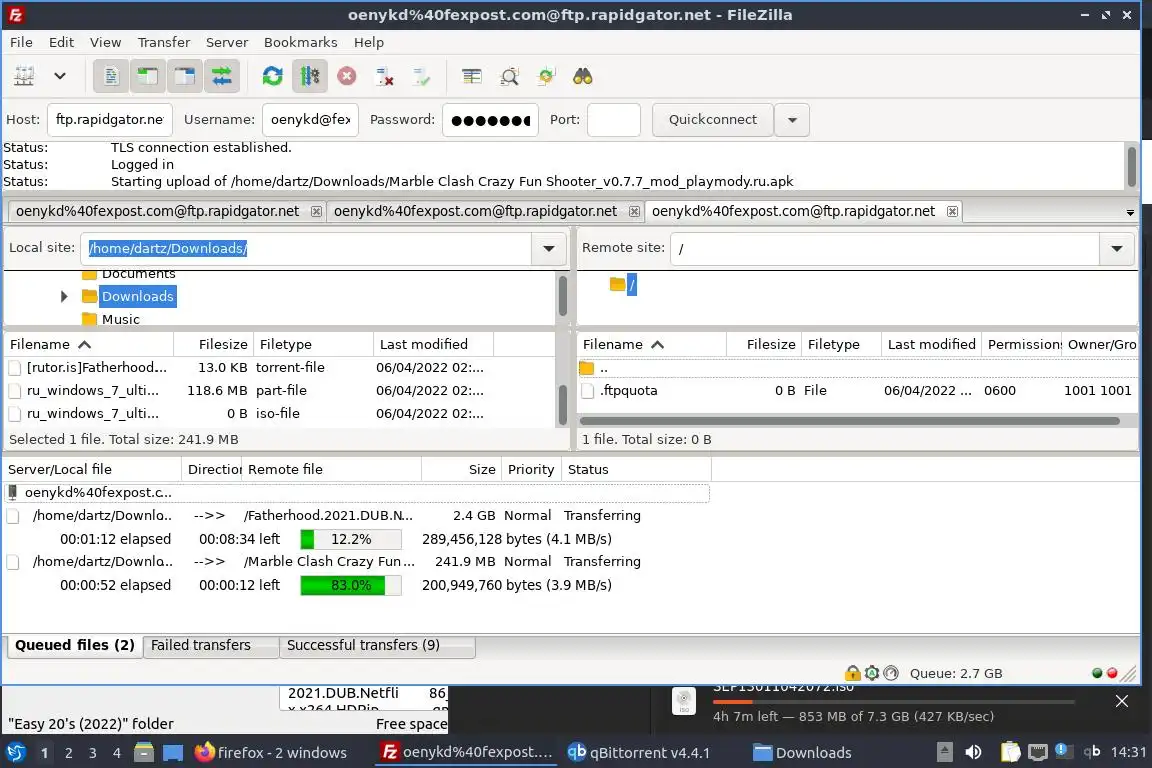1152x768 pixels.
Task: Click the encryption lock status icon
Action: [852, 673]
